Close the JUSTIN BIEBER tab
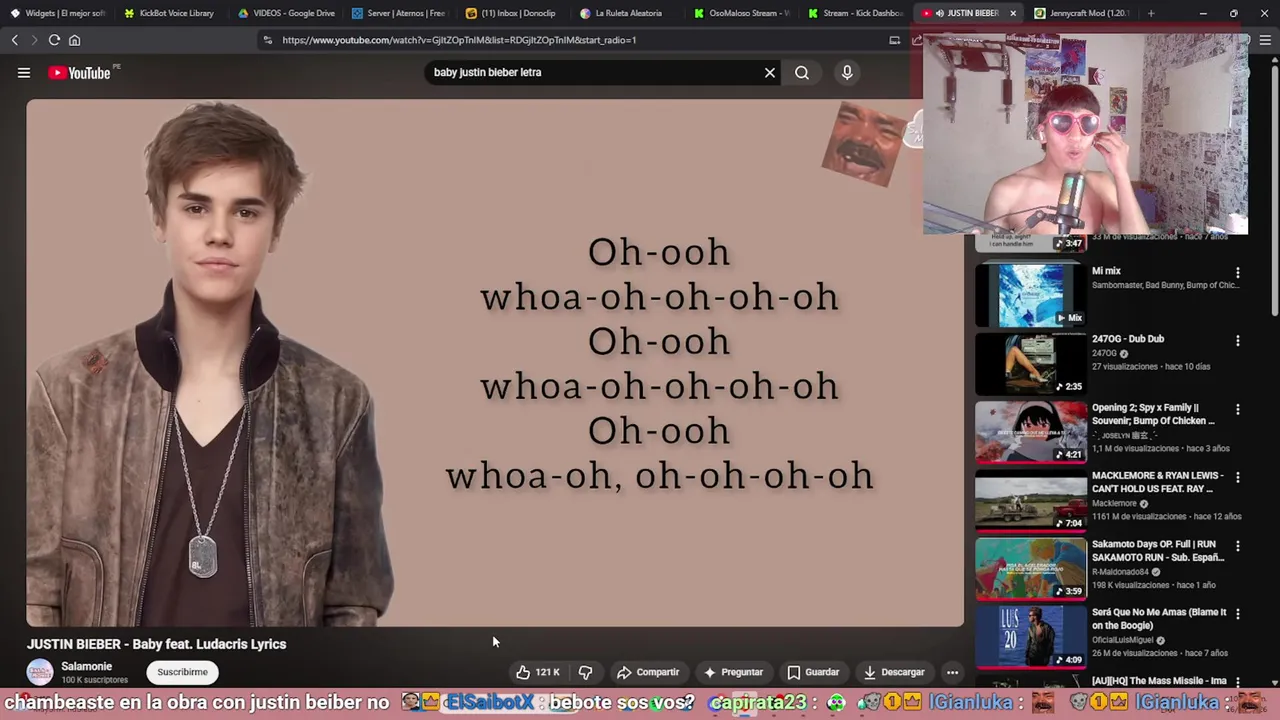1280x720 pixels. pos(1013,13)
